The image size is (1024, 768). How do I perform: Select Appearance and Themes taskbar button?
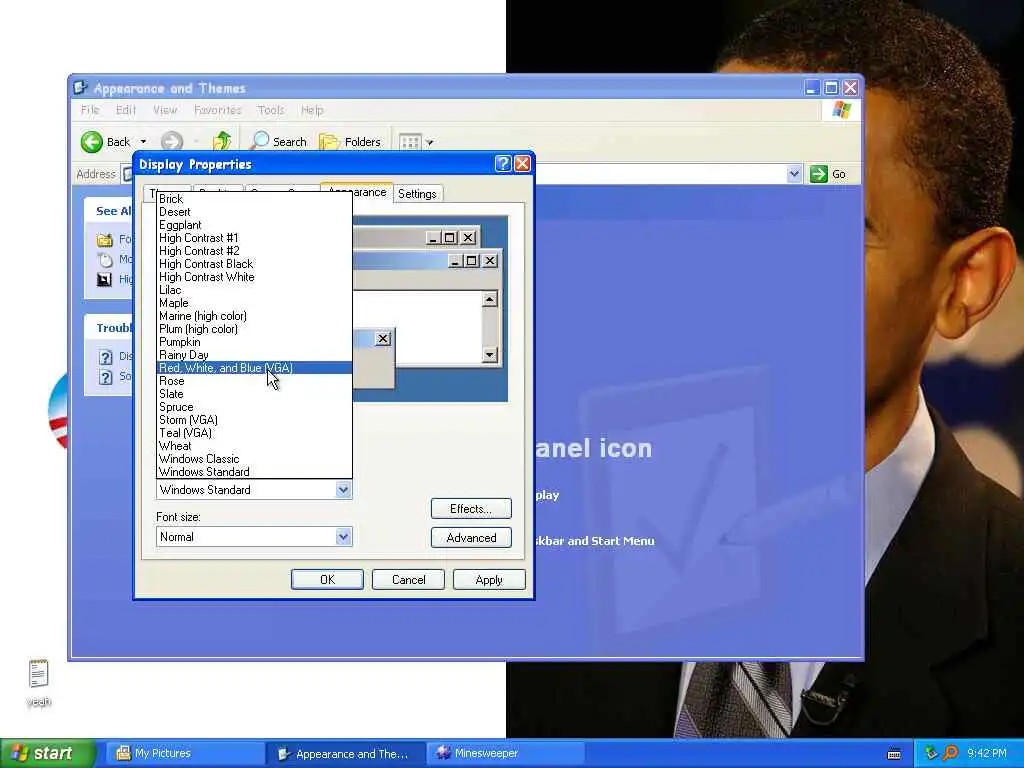[x=345, y=754]
